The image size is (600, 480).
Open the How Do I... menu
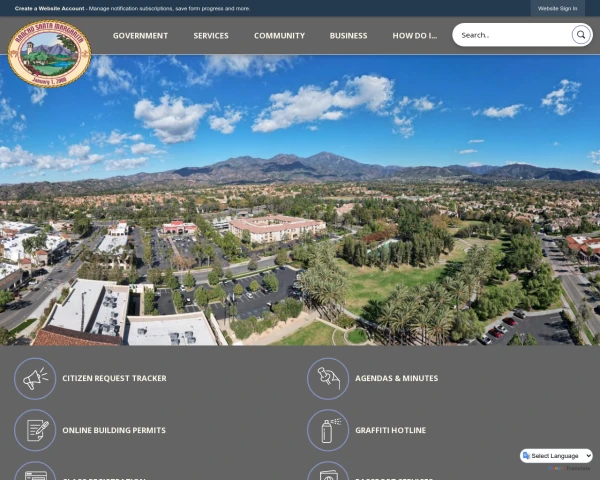point(414,36)
